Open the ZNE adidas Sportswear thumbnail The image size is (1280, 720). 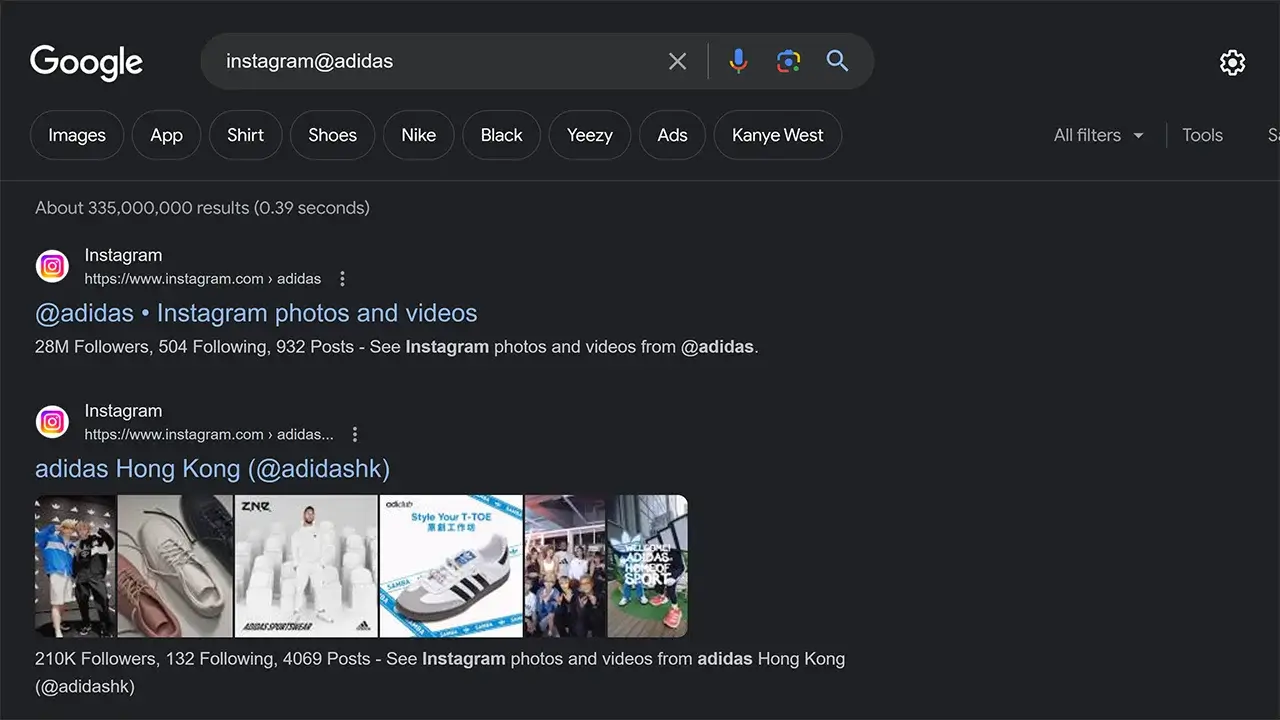(306, 566)
